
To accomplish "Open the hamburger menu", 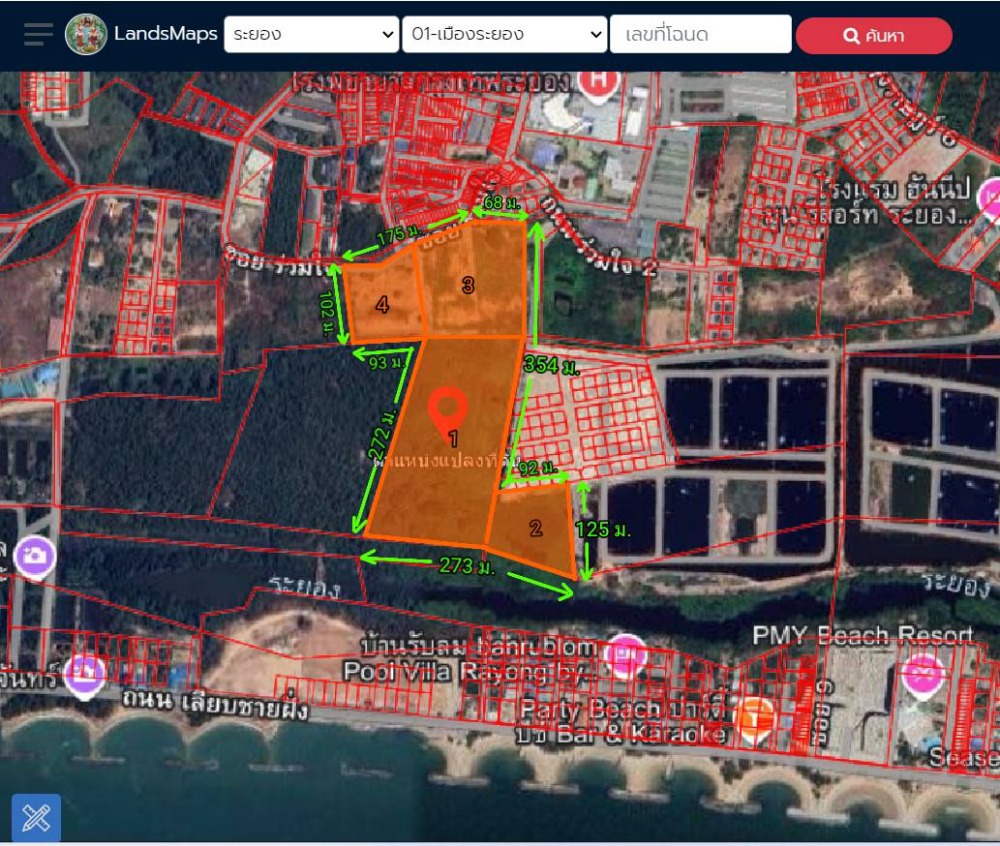I will pos(38,35).
